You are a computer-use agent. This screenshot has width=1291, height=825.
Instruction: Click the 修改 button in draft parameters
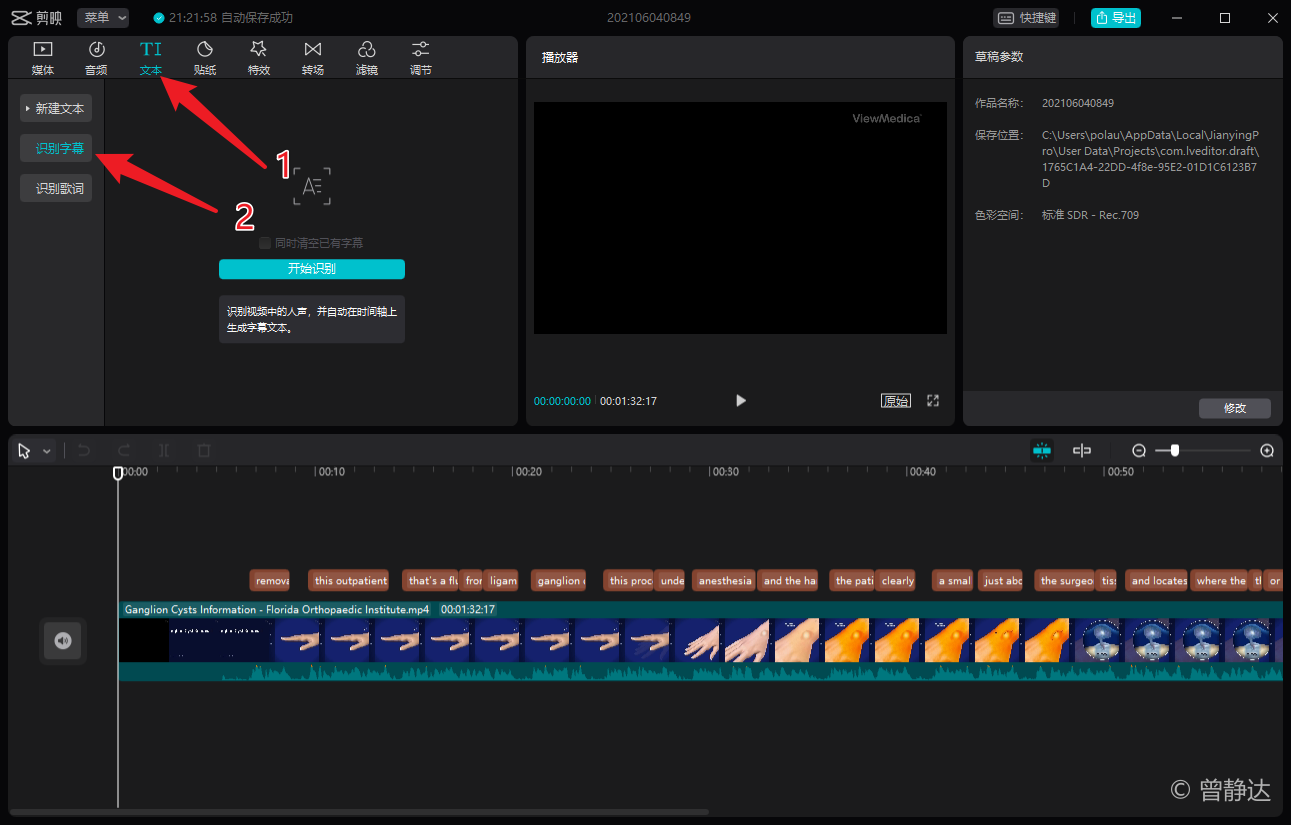1235,408
